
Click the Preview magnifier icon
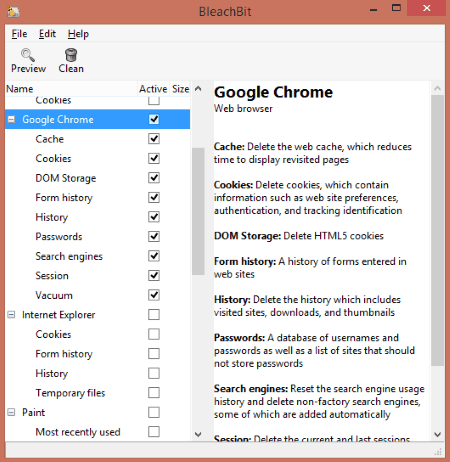(27, 55)
